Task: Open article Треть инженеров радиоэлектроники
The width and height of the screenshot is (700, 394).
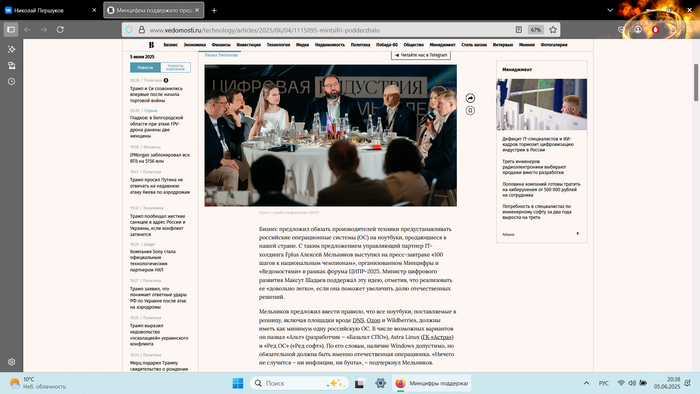Action: (x=534, y=167)
